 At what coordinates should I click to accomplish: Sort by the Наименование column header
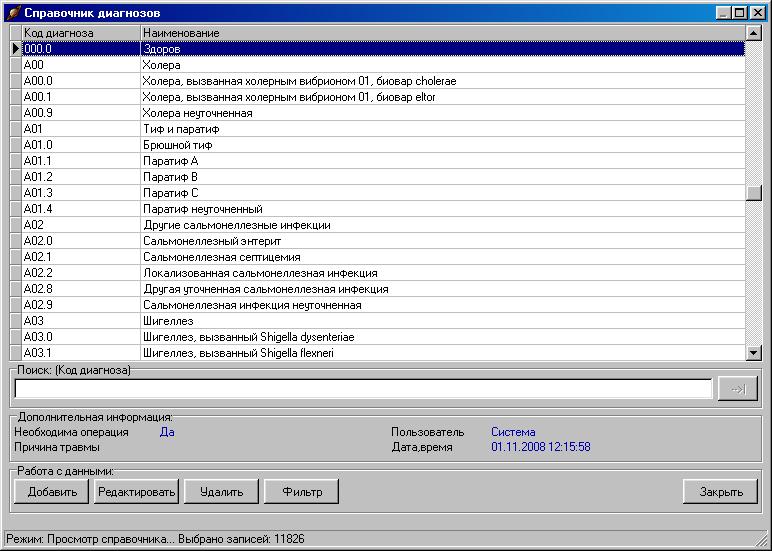[443, 33]
